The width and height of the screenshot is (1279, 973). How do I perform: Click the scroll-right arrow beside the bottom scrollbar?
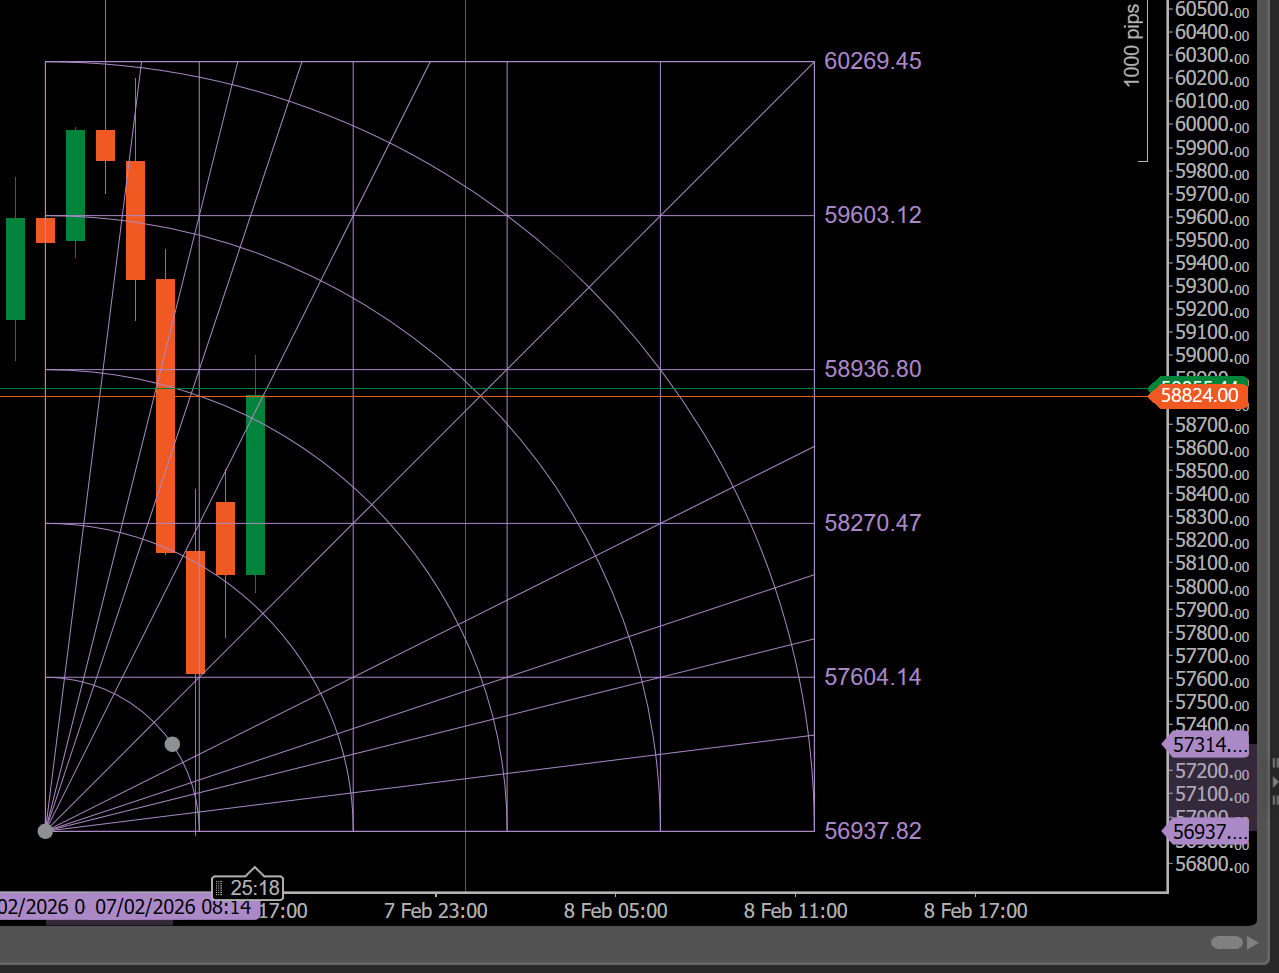1253,943
